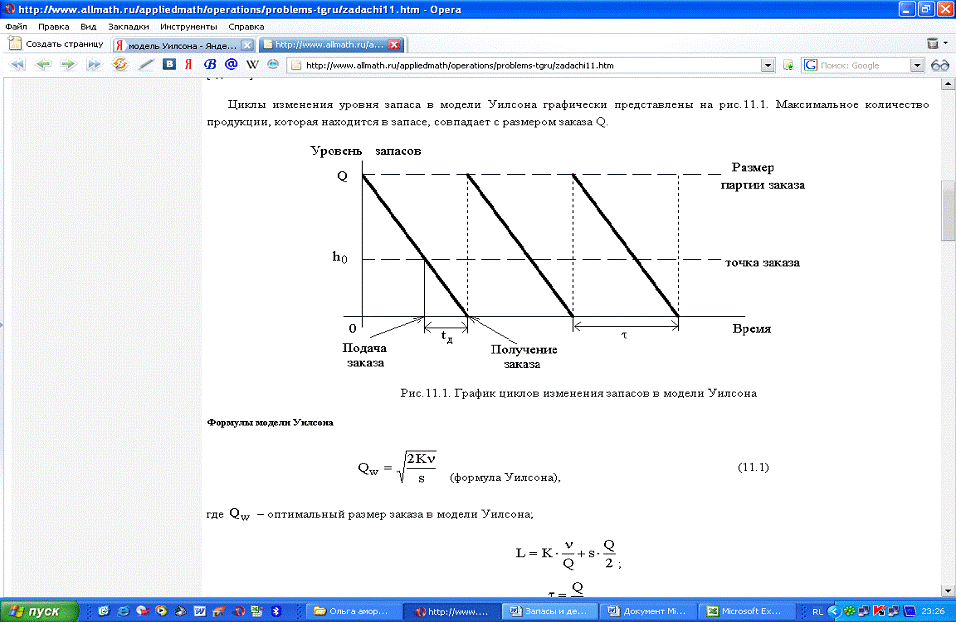Expand the address bar history dropdown
Screen dimensions: 956x622
(x=768, y=65)
